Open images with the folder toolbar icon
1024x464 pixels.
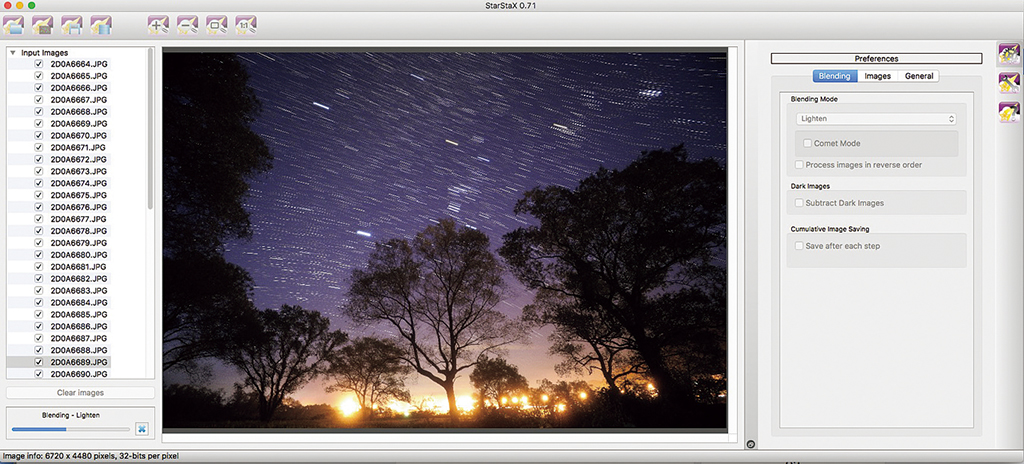click(x=13, y=25)
